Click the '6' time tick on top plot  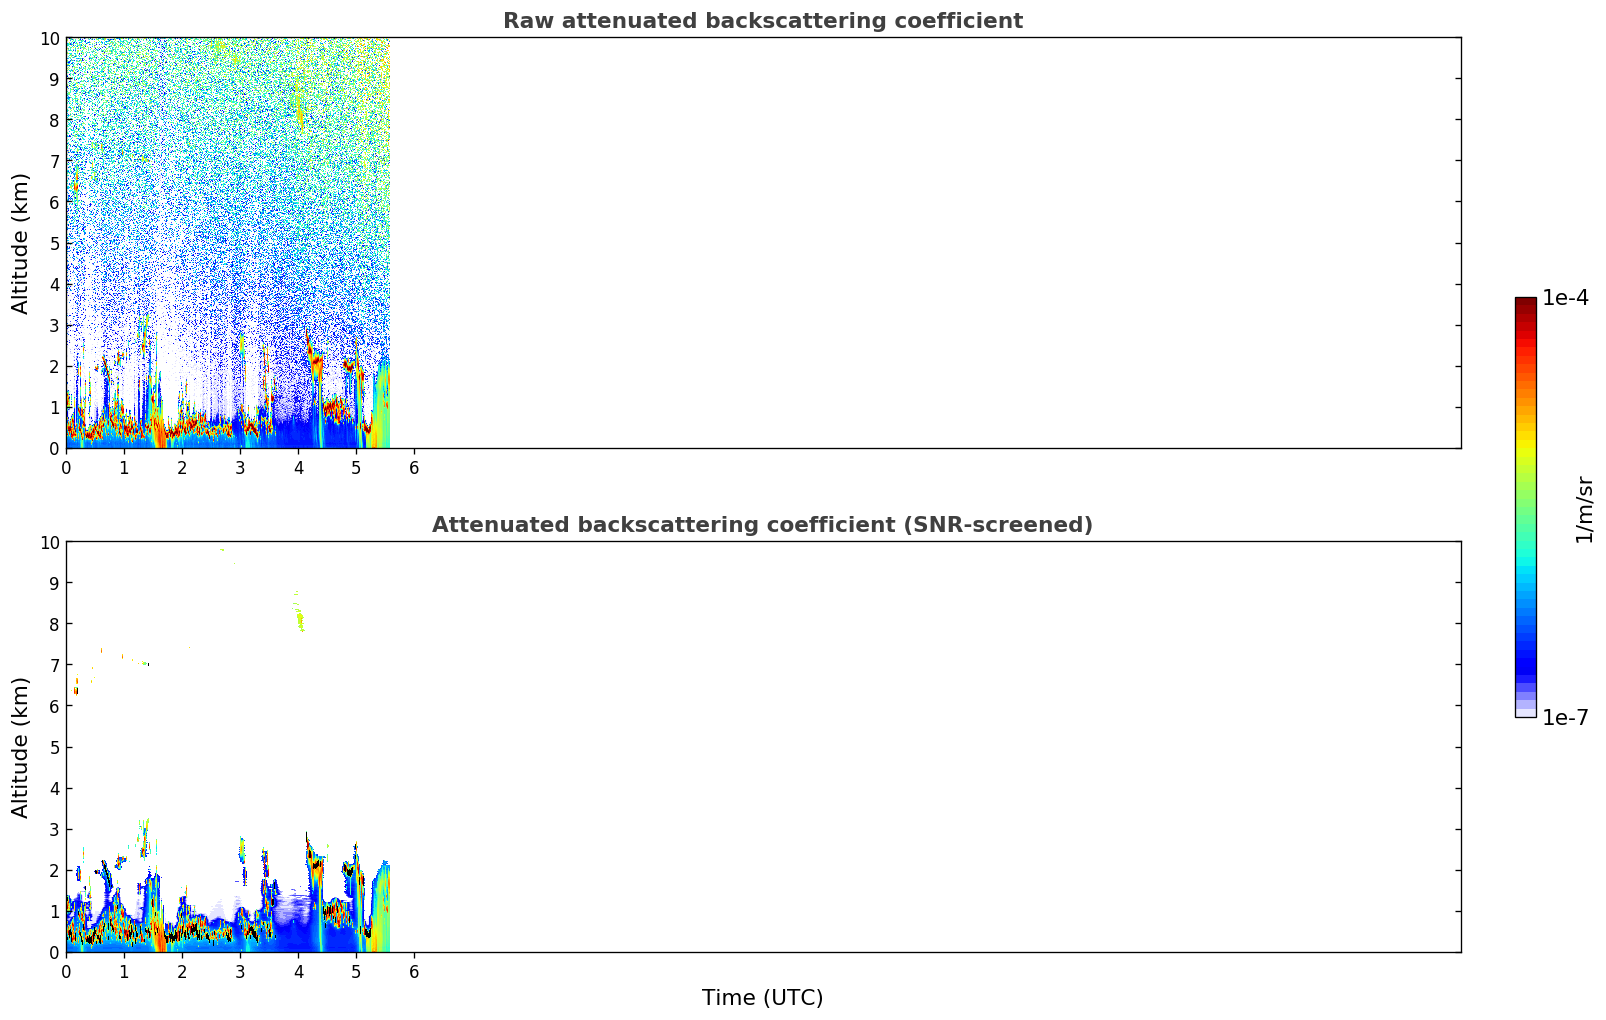[414, 467]
